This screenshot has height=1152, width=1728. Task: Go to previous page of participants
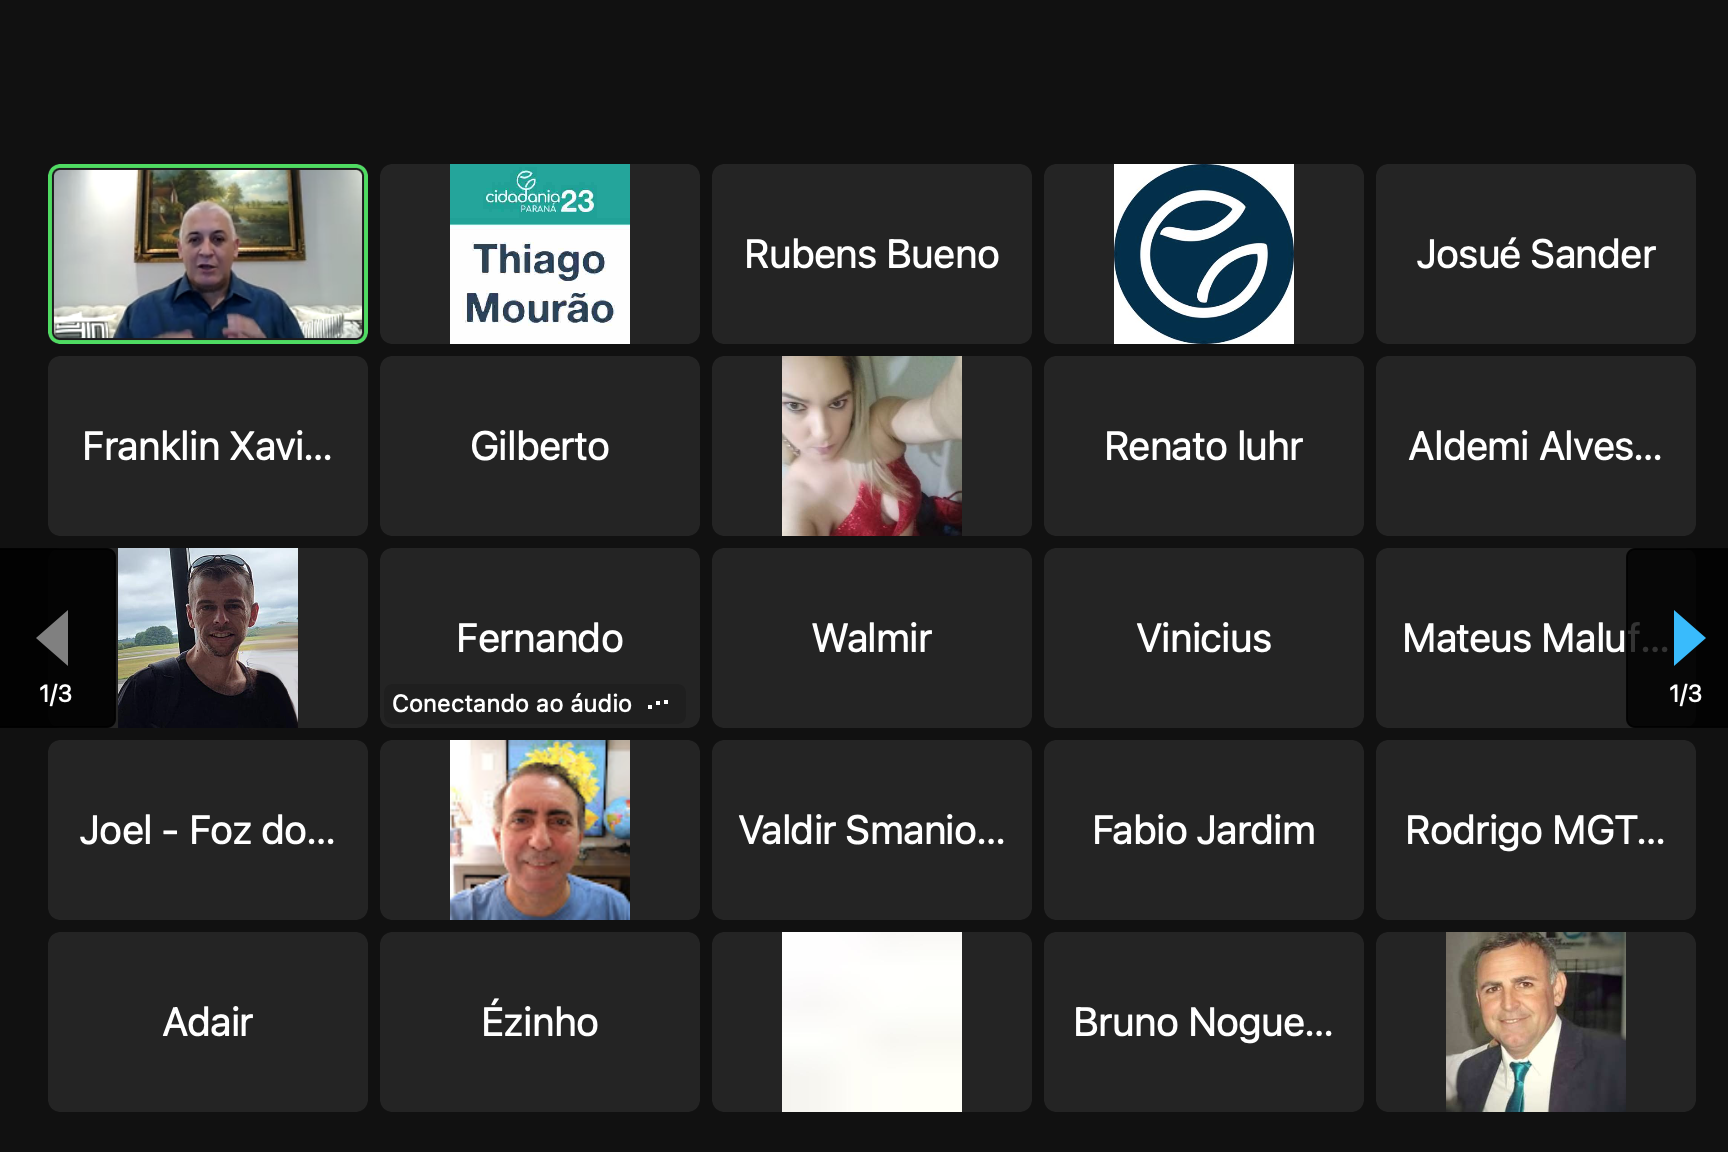click(52, 638)
